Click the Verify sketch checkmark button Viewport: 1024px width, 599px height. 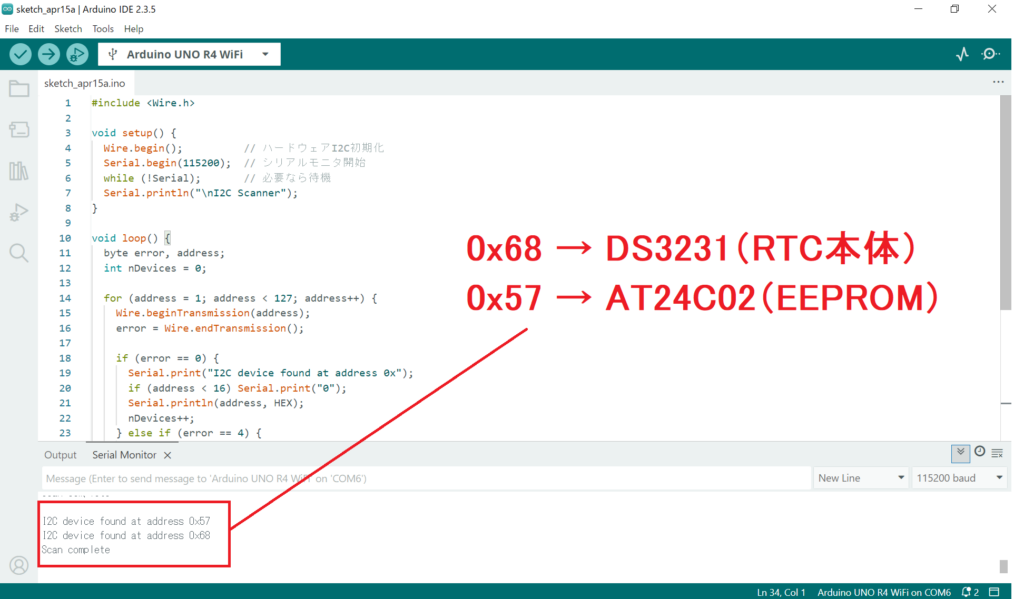pyautogui.click(x=21, y=54)
